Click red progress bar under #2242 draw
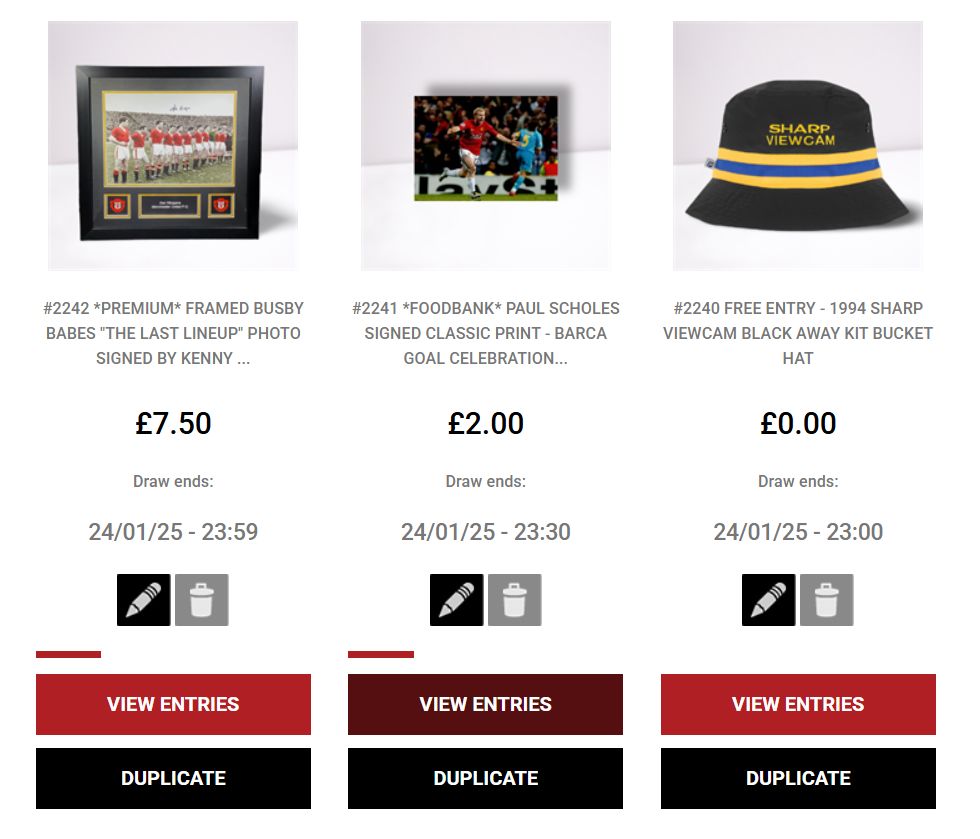The height and width of the screenshot is (839, 980). tap(68, 655)
